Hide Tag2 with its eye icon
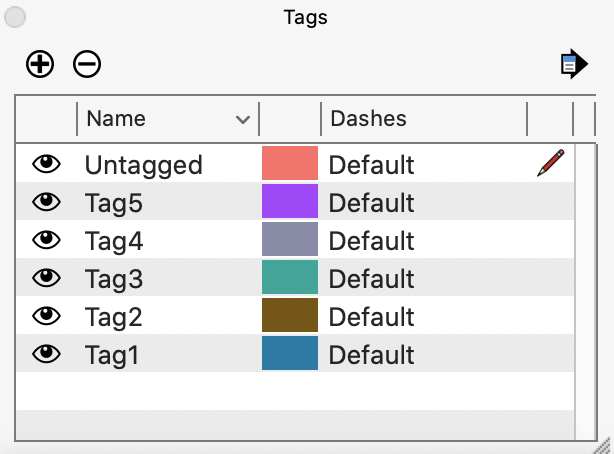 (x=46, y=316)
